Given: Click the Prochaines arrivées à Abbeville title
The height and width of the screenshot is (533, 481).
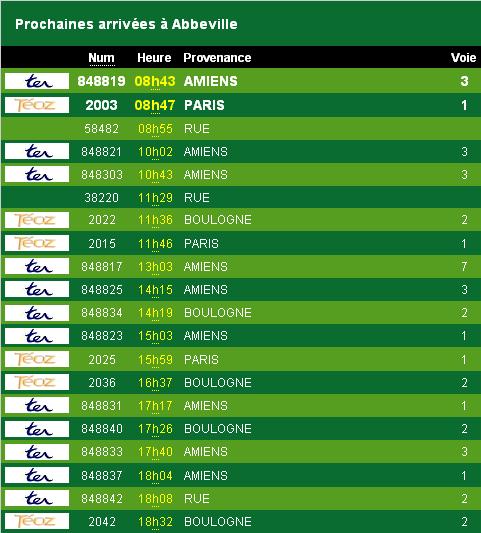Looking at the screenshot, I should 126,24.
